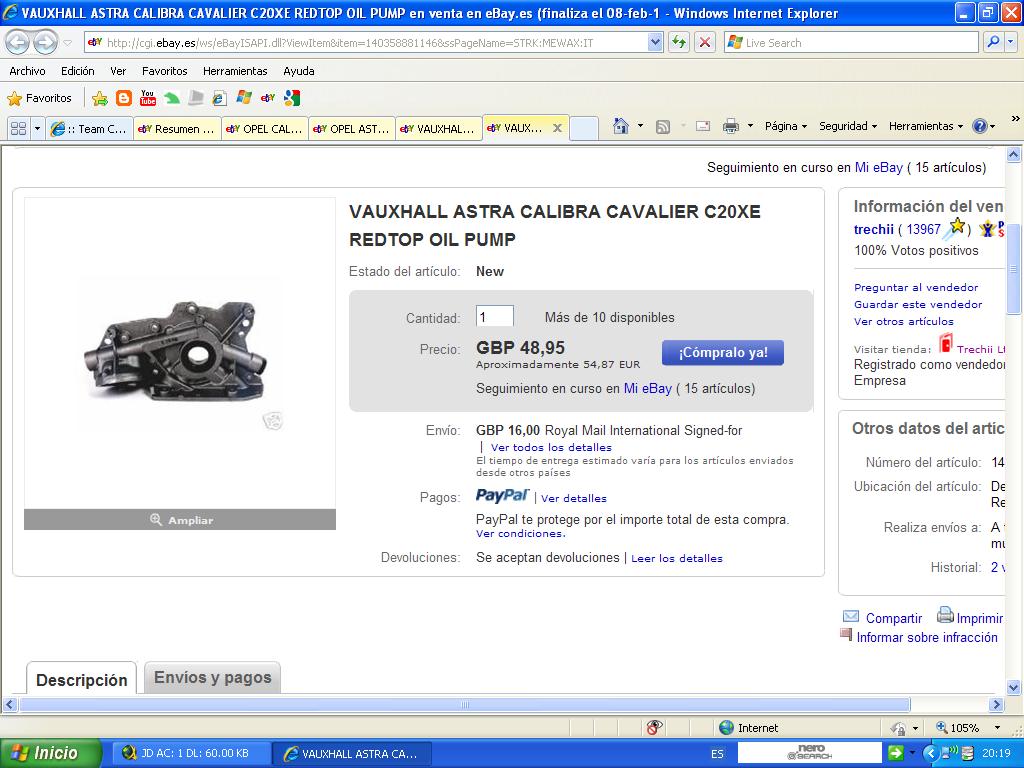Viewport: 1024px width, 768px height.
Task: Open 'Ver todos los detalles' shipping link
Action: [x=551, y=447]
